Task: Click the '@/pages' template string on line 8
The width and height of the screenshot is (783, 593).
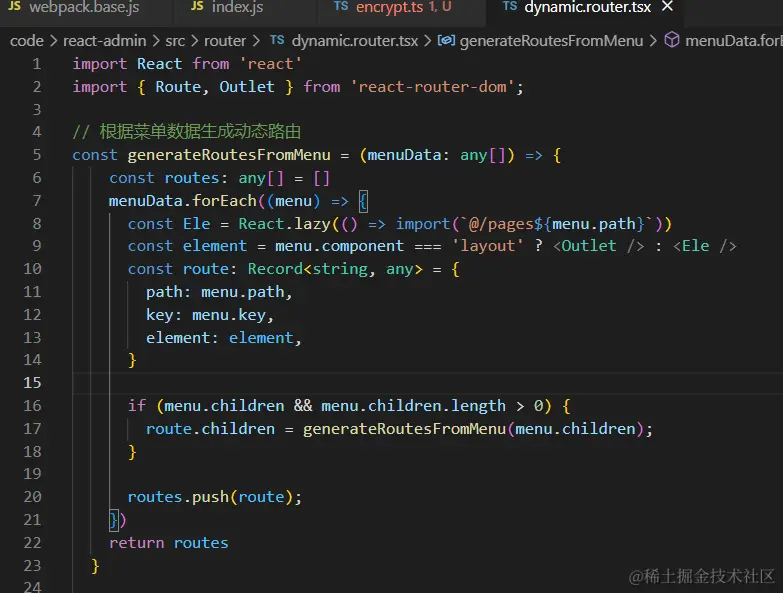Action: pyautogui.click(x=501, y=224)
